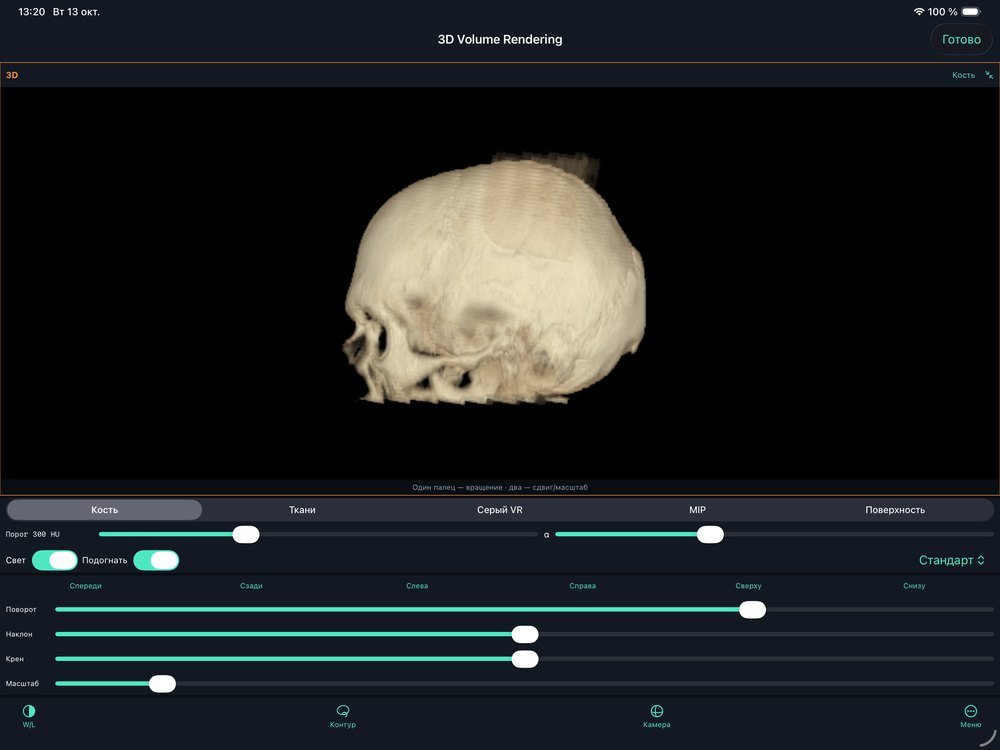Tap the 3D Volume Rendering title
This screenshot has height=750, width=1000.
click(500, 40)
